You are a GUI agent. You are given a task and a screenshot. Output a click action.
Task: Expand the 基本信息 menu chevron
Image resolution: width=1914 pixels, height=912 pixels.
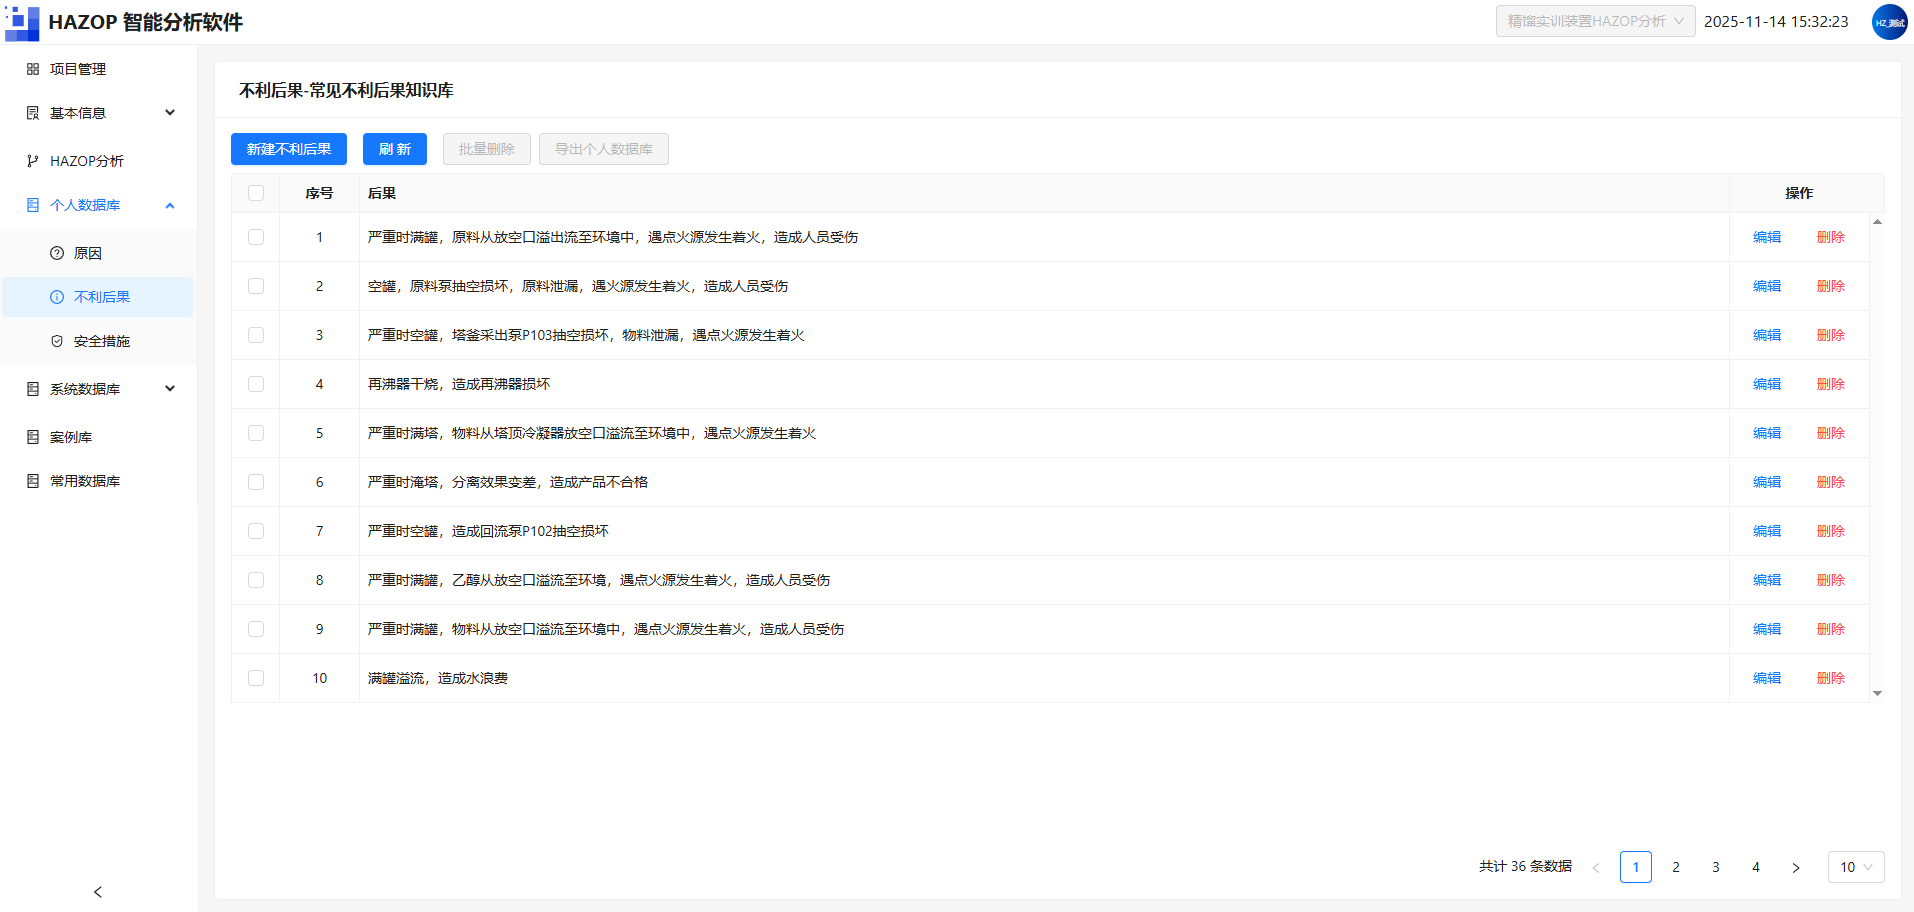170,113
